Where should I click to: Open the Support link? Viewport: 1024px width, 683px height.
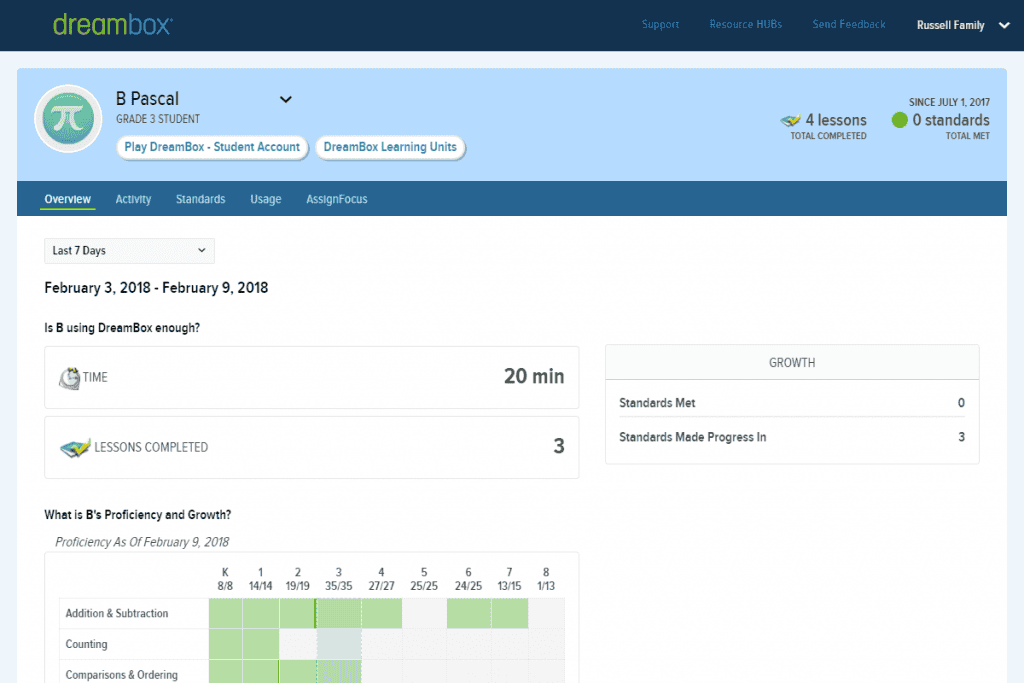point(660,24)
